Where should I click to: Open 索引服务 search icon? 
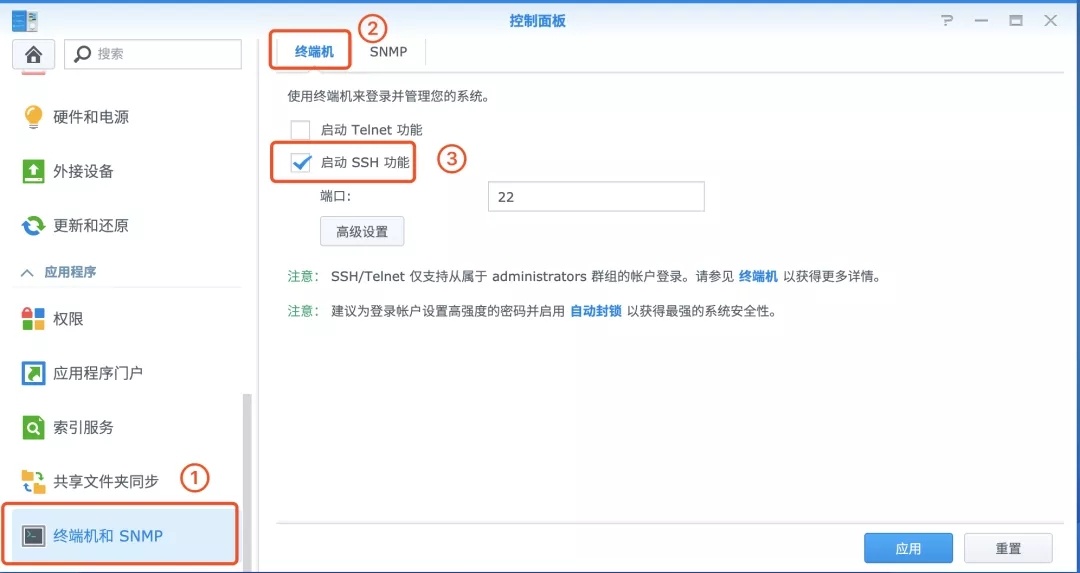point(33,428)
